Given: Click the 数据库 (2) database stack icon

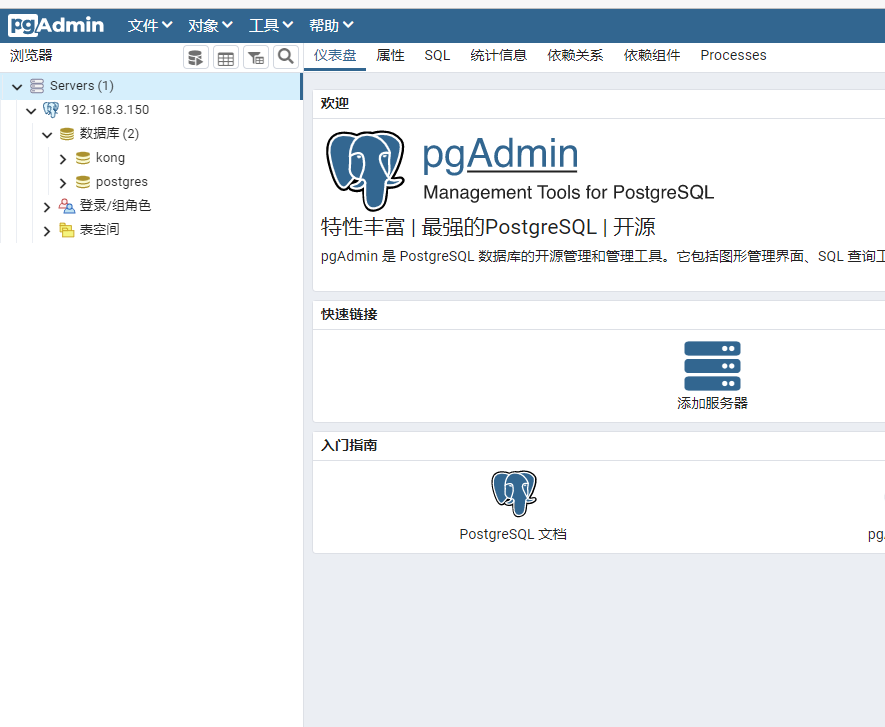Looking at the screenshot, I should click(67, 134).
